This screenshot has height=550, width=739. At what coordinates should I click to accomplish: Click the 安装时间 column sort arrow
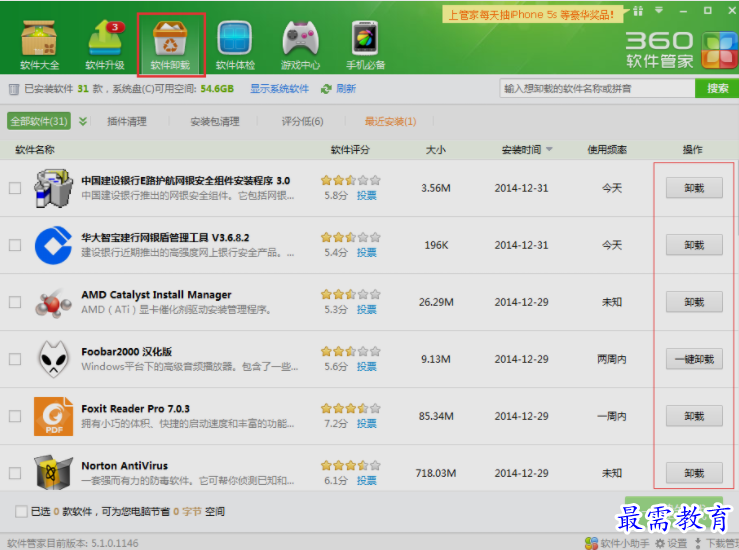coord(549,150)
